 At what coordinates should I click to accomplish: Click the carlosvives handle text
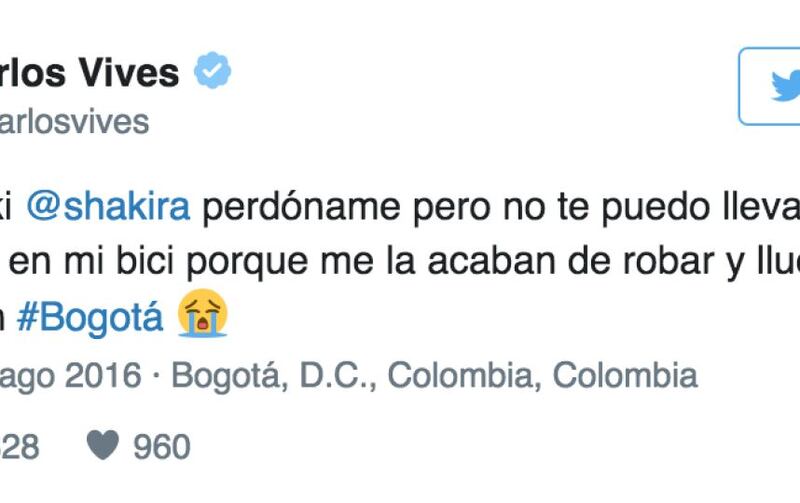74,122
